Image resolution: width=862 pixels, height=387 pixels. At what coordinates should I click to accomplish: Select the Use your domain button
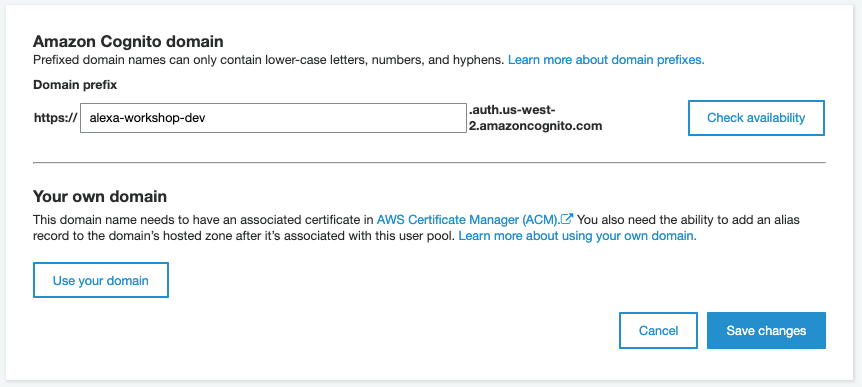(101, 280)
